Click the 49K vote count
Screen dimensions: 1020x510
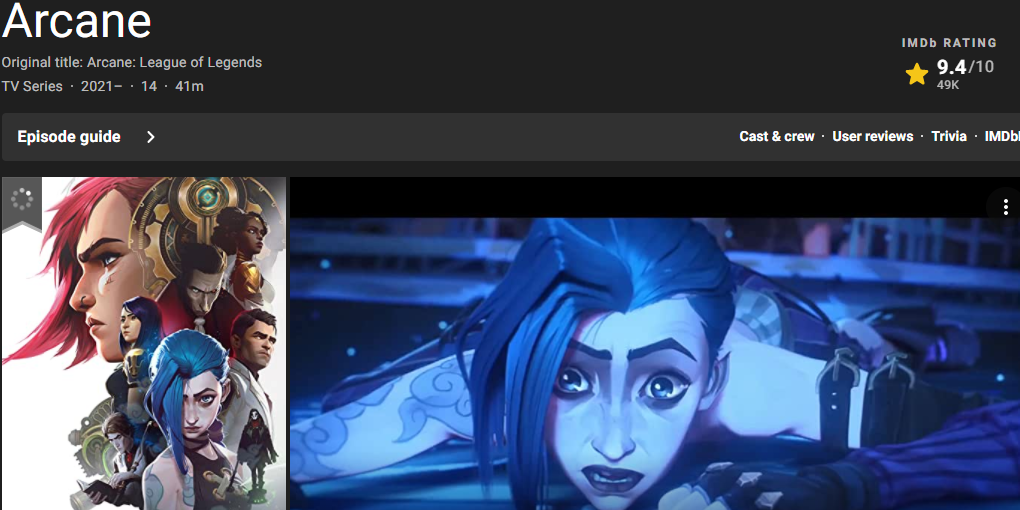tap(948, 85)
